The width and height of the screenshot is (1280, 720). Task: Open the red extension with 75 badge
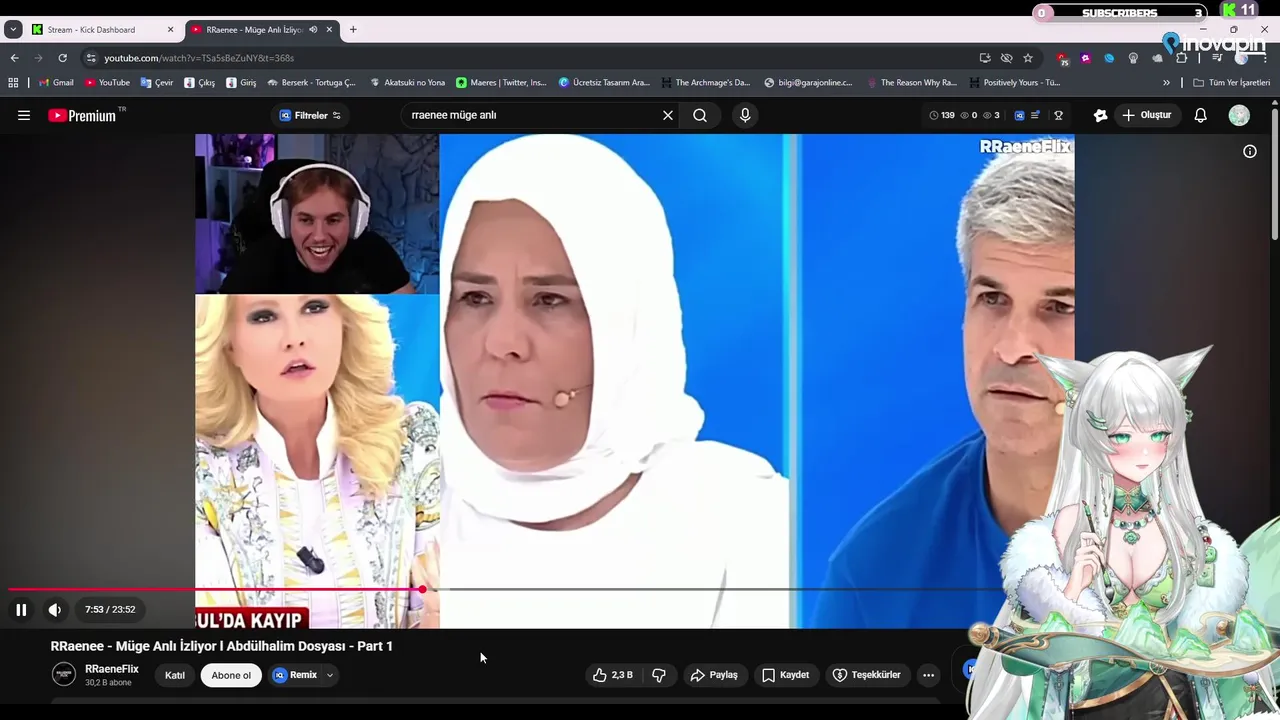tap(1062, 59)
